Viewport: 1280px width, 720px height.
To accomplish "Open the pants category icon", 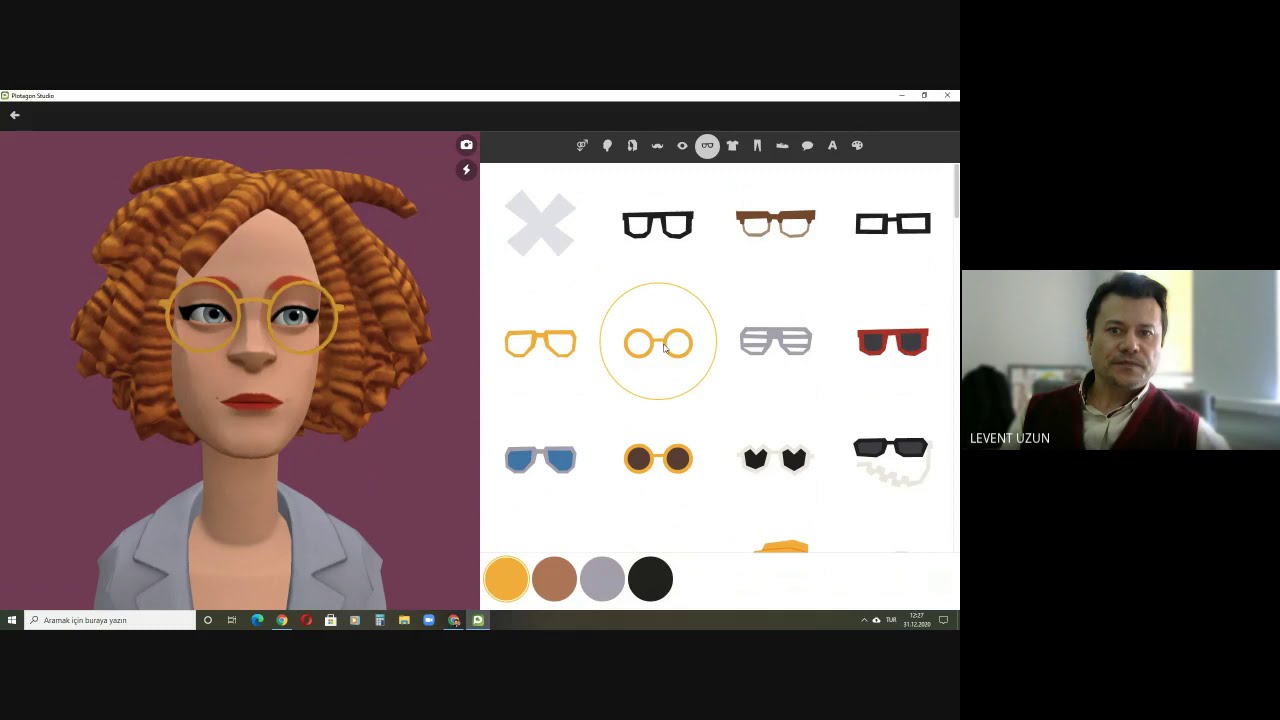I will pos(757,146).
